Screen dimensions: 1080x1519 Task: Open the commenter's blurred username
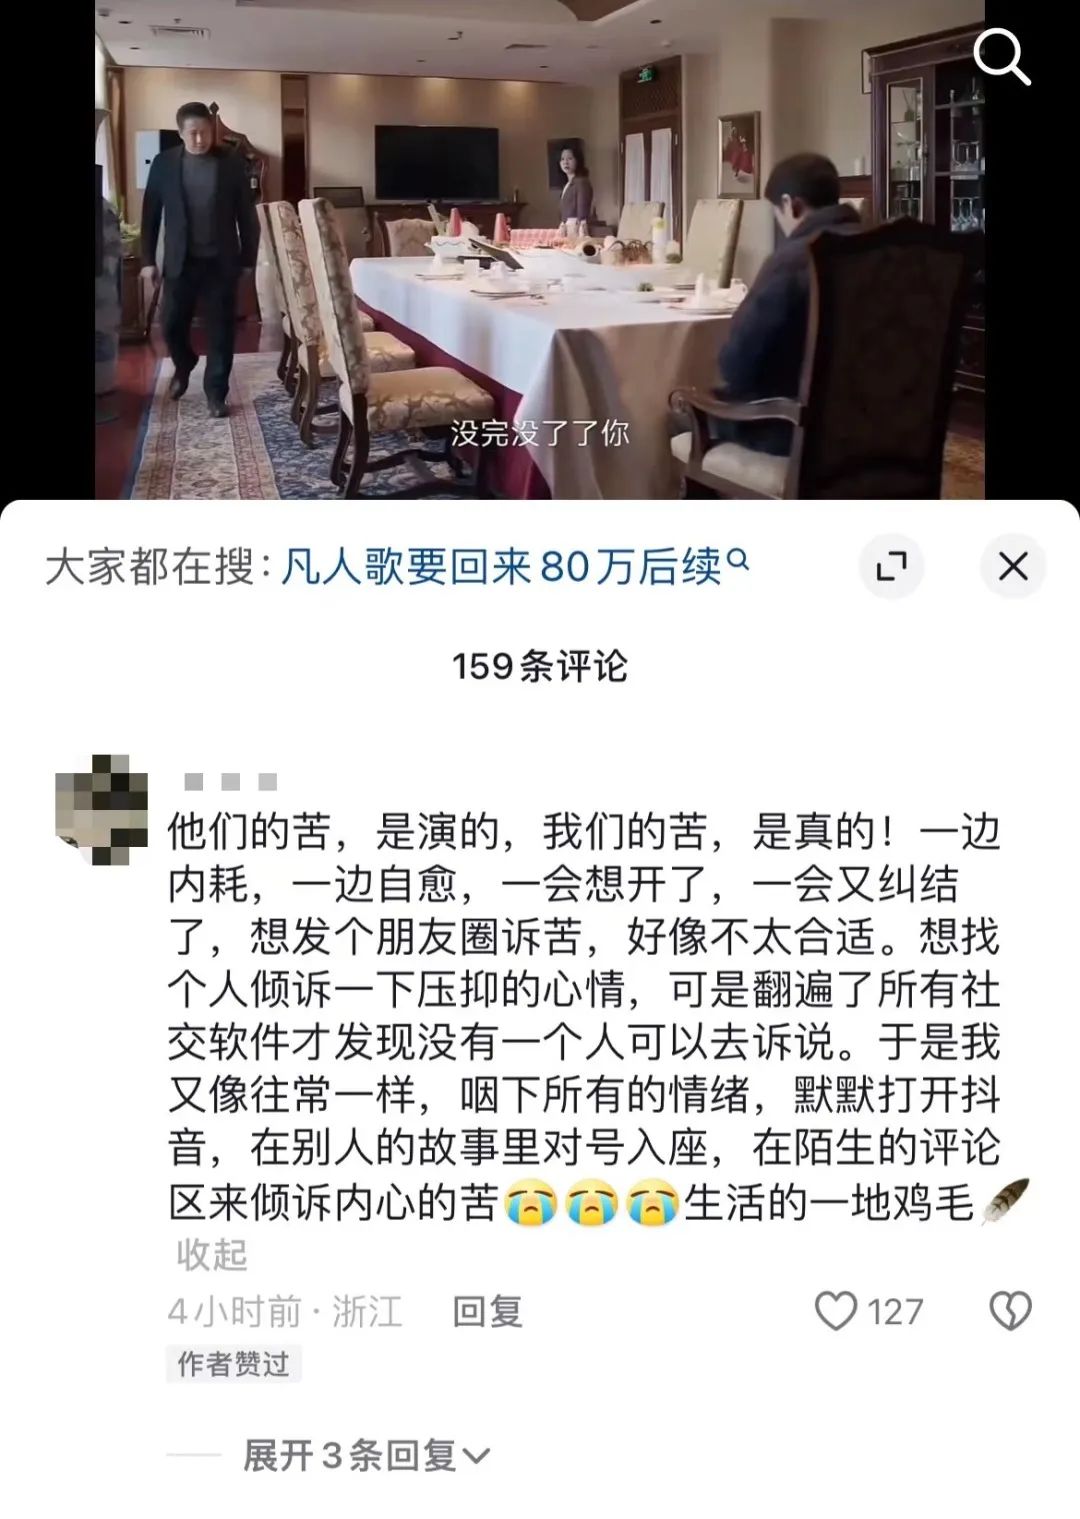[230, 781]
